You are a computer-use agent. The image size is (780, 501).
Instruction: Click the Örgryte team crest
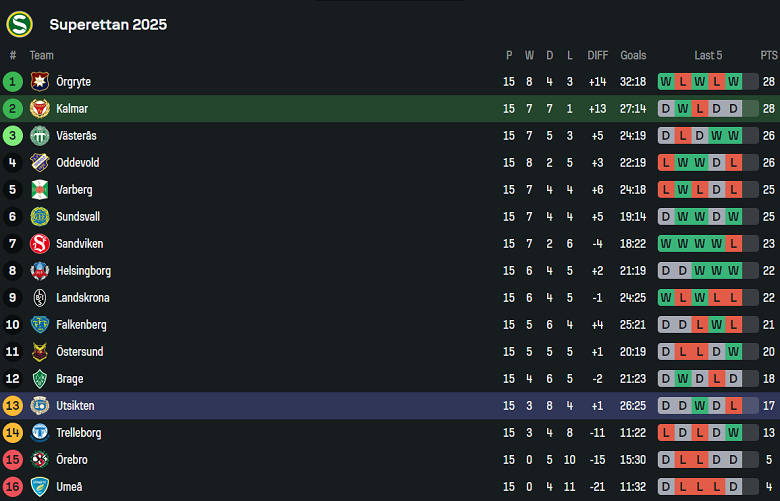[x=40, y=82]
